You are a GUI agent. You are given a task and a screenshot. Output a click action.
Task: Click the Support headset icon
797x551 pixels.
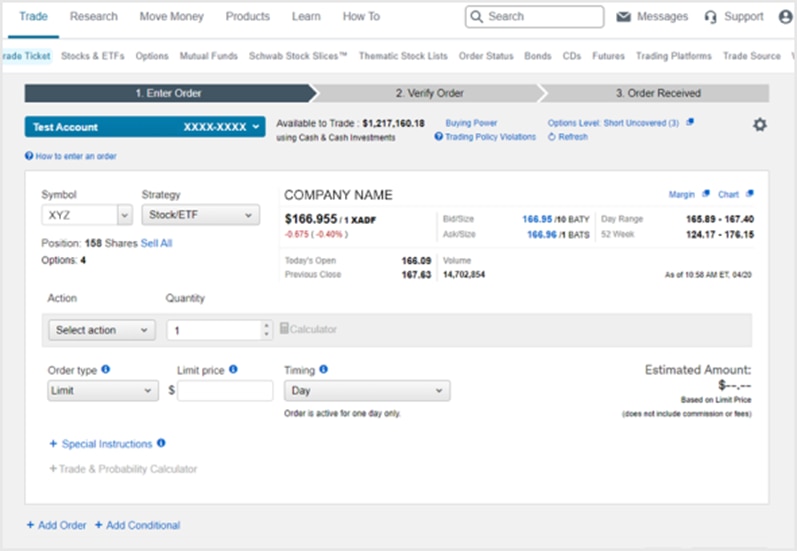pyautogui.click(x=710, y=17)
